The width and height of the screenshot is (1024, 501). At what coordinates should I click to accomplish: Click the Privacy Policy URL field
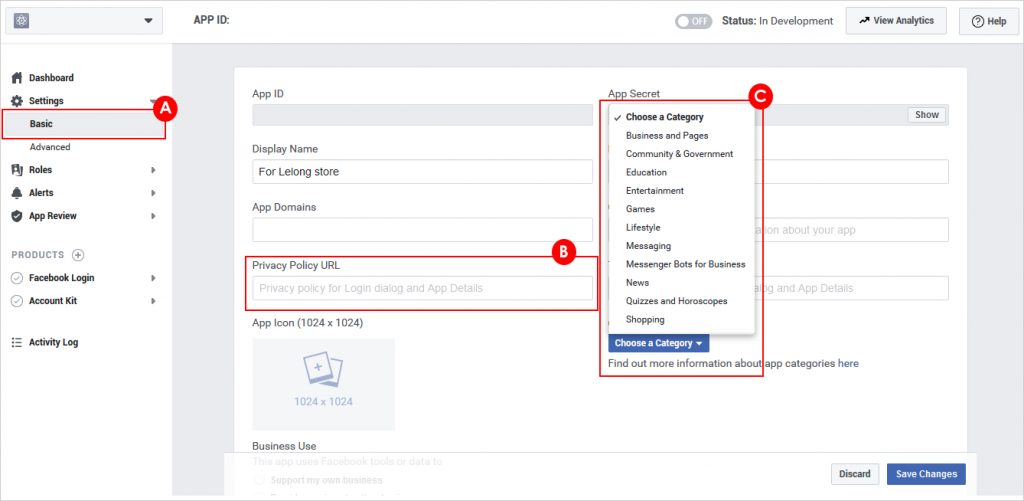pyautogui.click(x=423, y=288)
